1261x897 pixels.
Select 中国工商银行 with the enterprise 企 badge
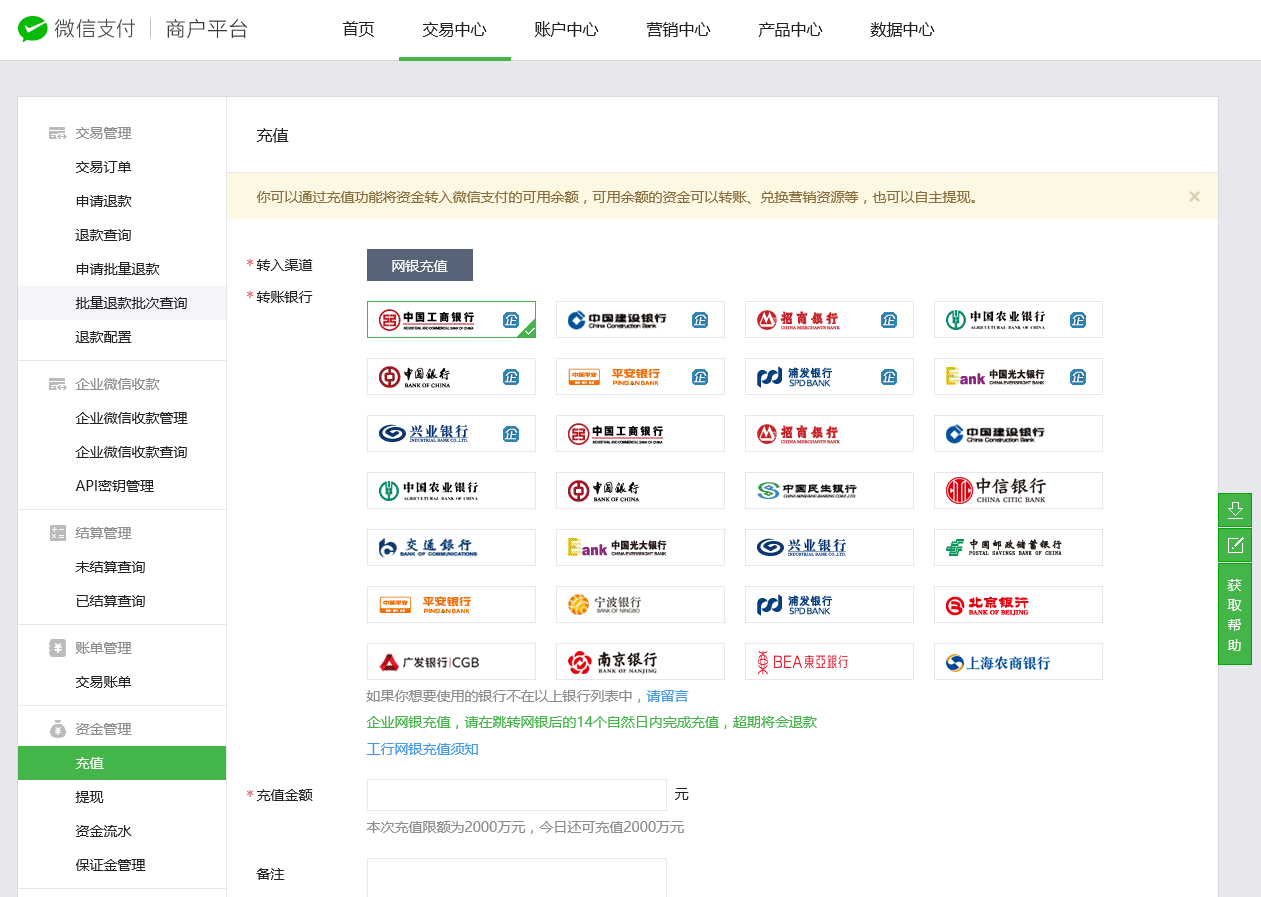[451, 320]
